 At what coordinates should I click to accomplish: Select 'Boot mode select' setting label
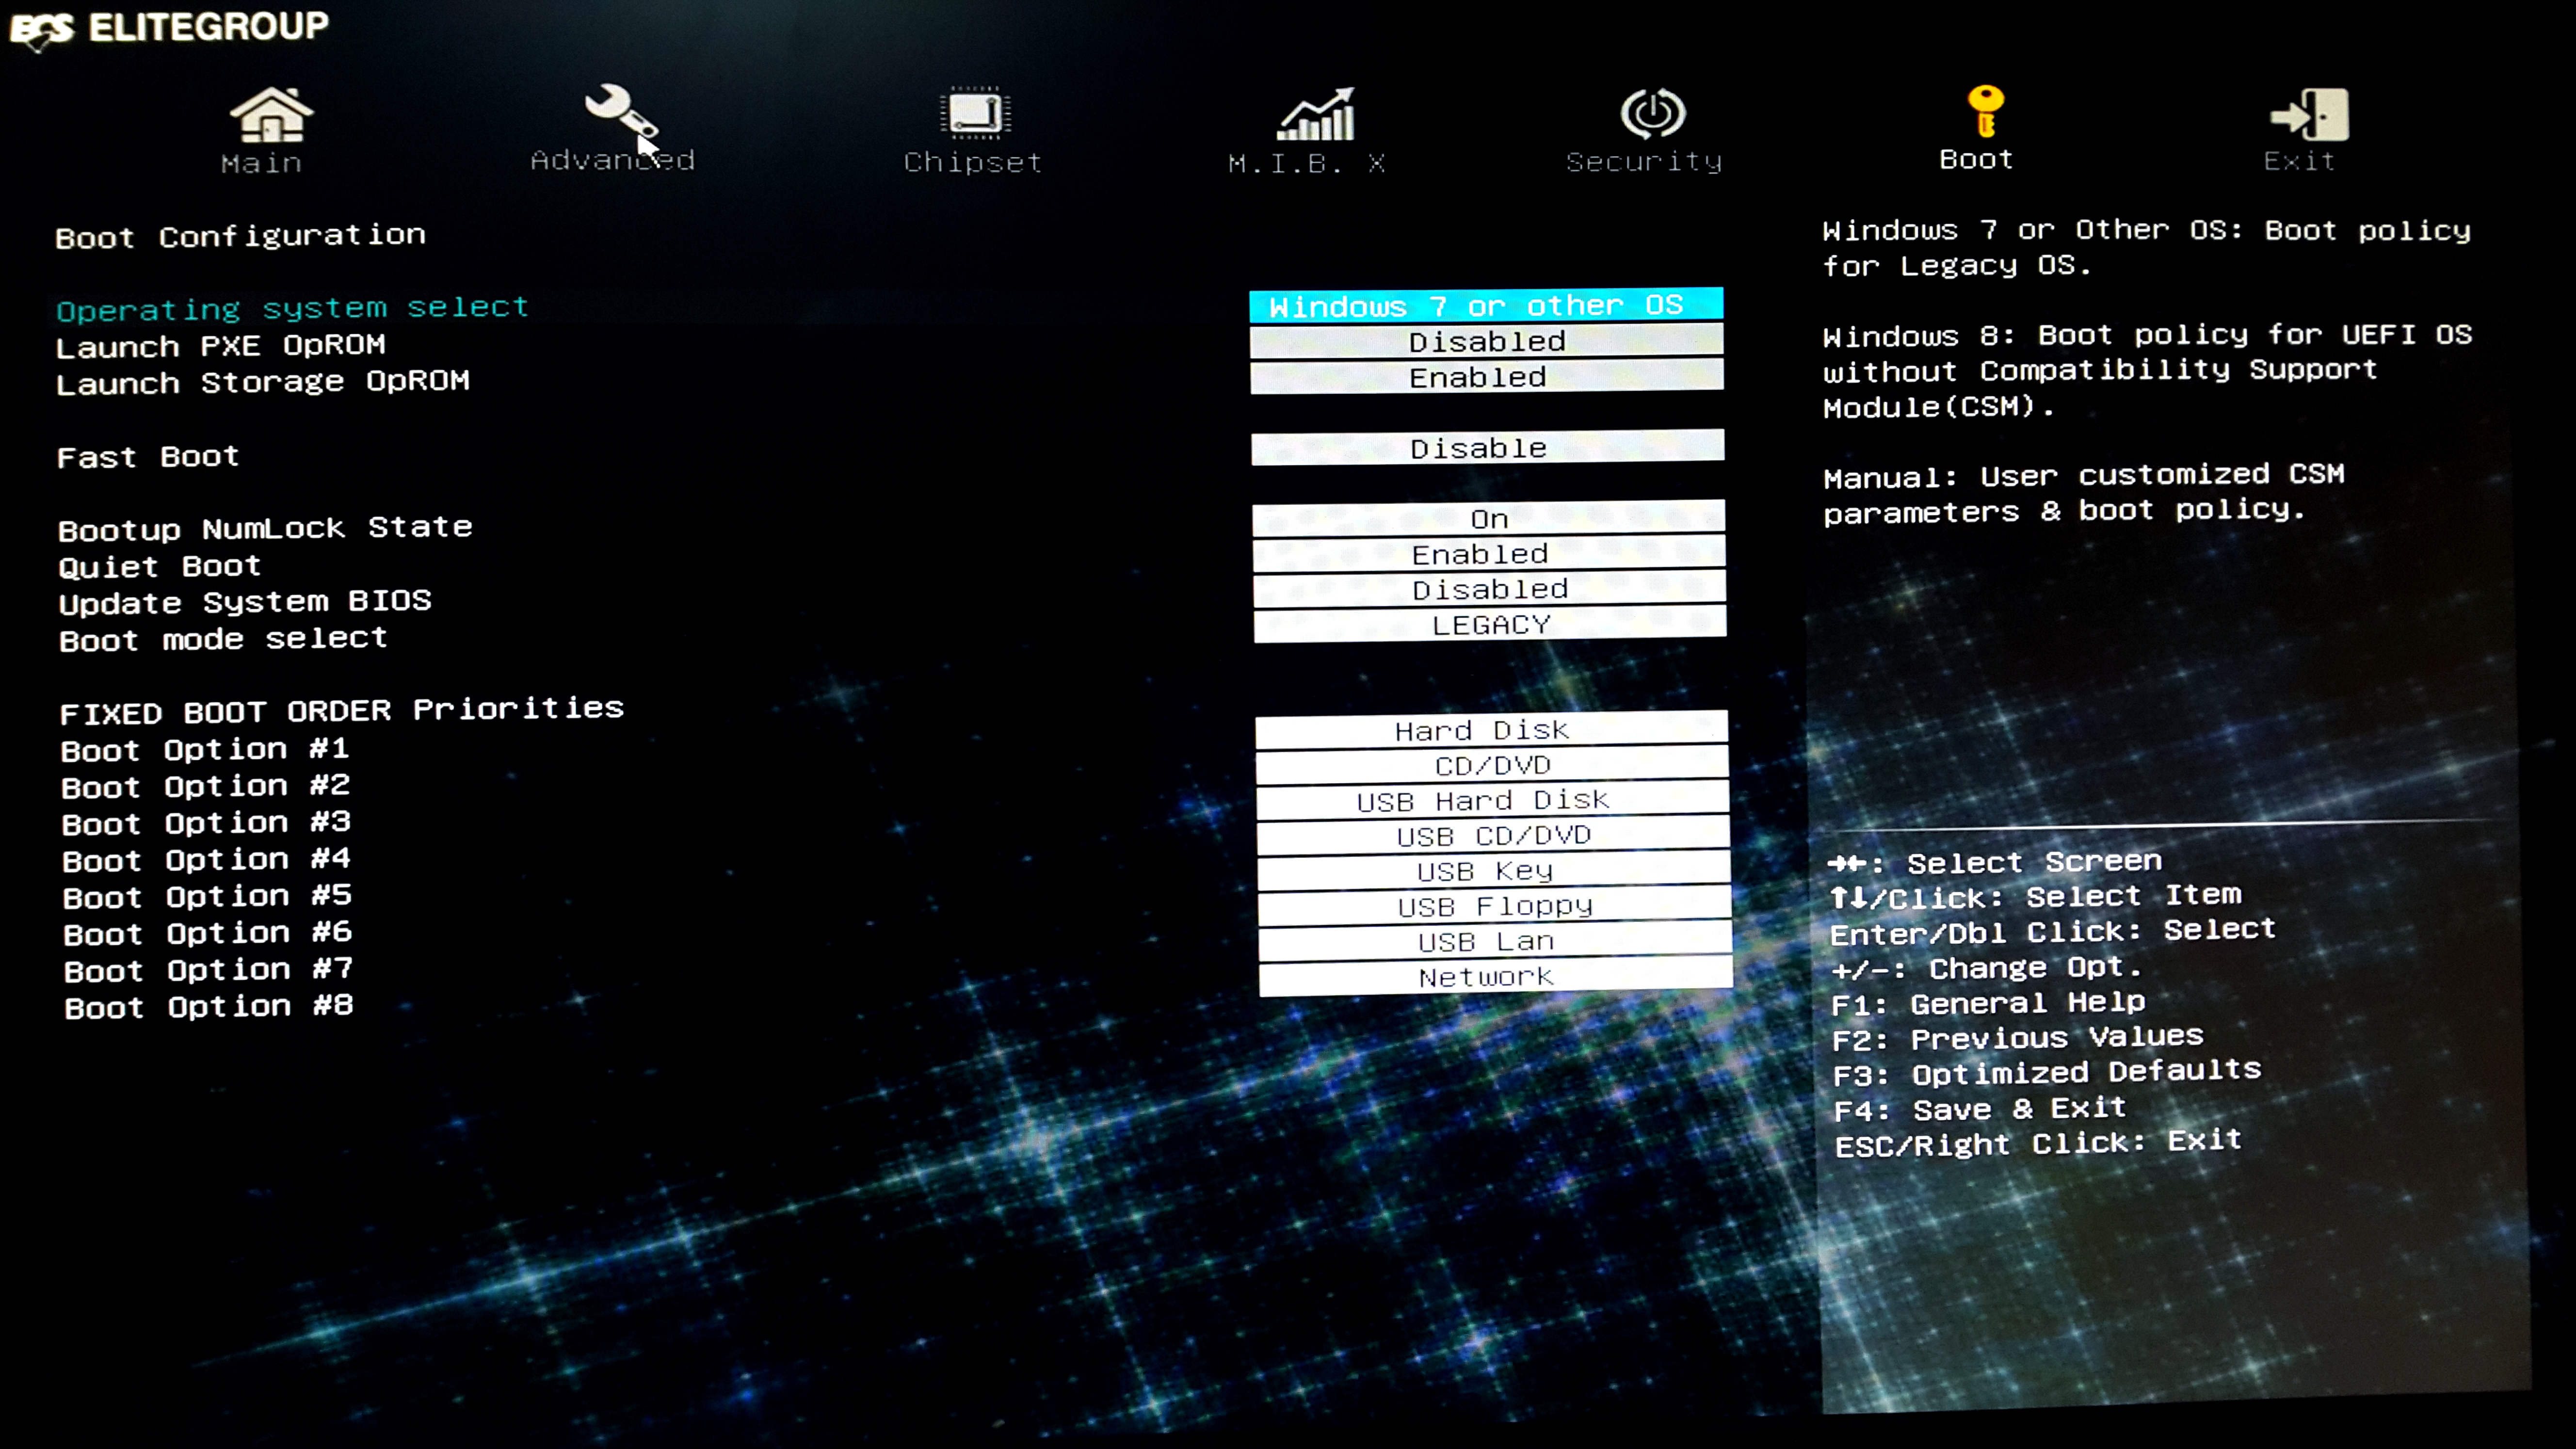[x=223, y=639]
